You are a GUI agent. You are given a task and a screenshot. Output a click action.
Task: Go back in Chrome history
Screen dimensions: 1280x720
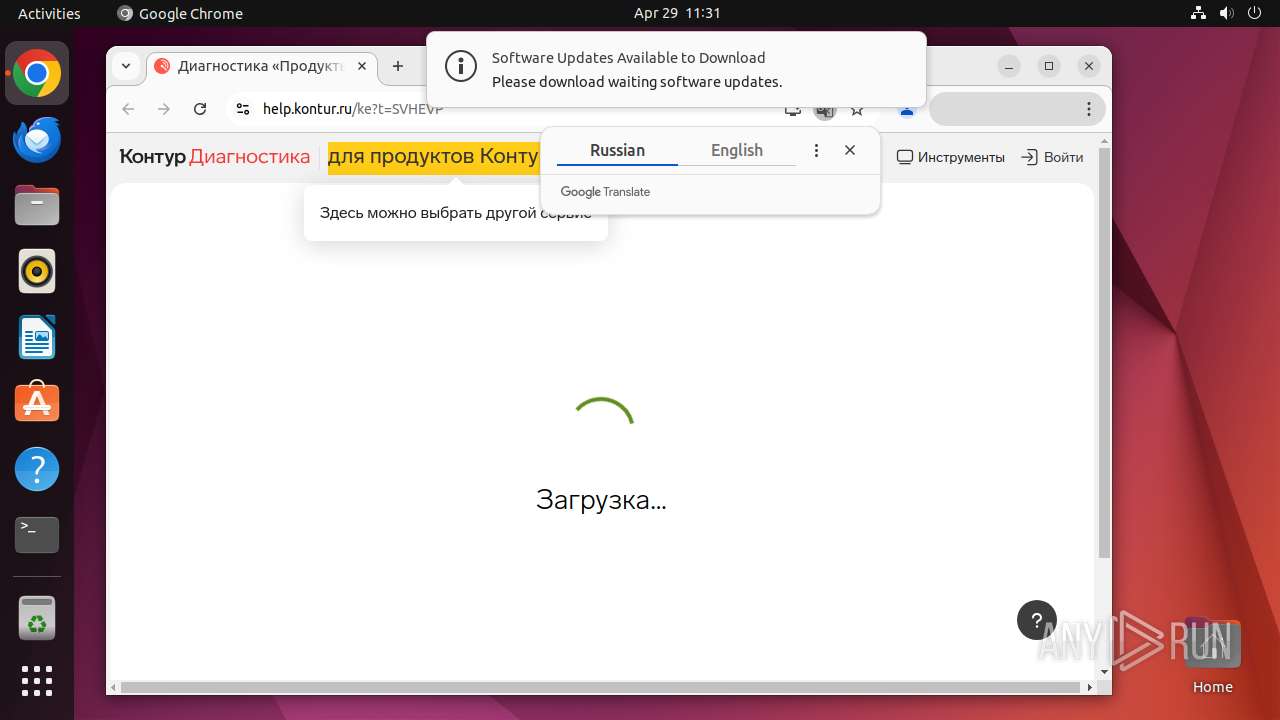pyautogui.click(x=127, y=109)
